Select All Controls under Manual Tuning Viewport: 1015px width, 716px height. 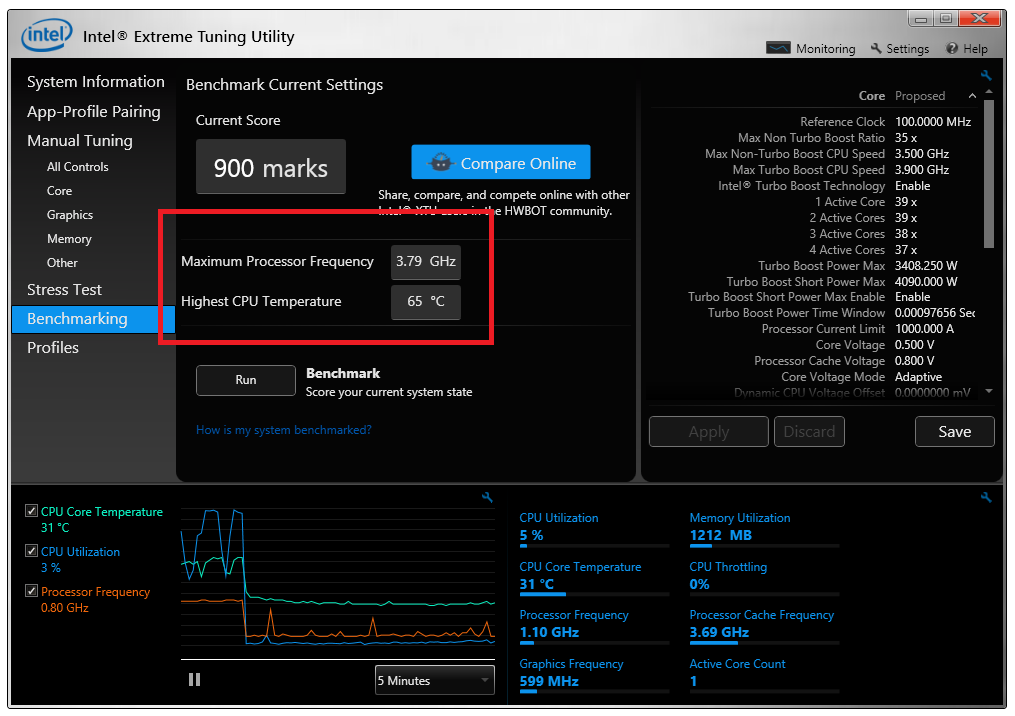click(78, 166)
